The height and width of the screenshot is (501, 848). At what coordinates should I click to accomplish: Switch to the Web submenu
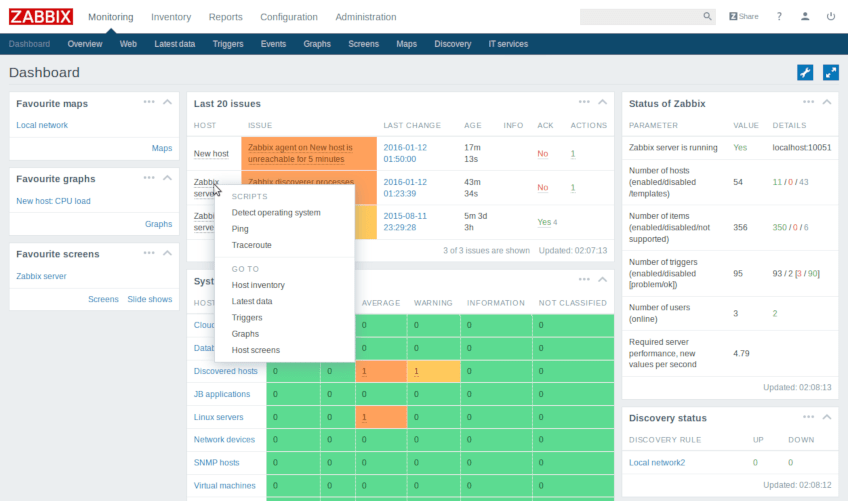click(x=128, y=44)
